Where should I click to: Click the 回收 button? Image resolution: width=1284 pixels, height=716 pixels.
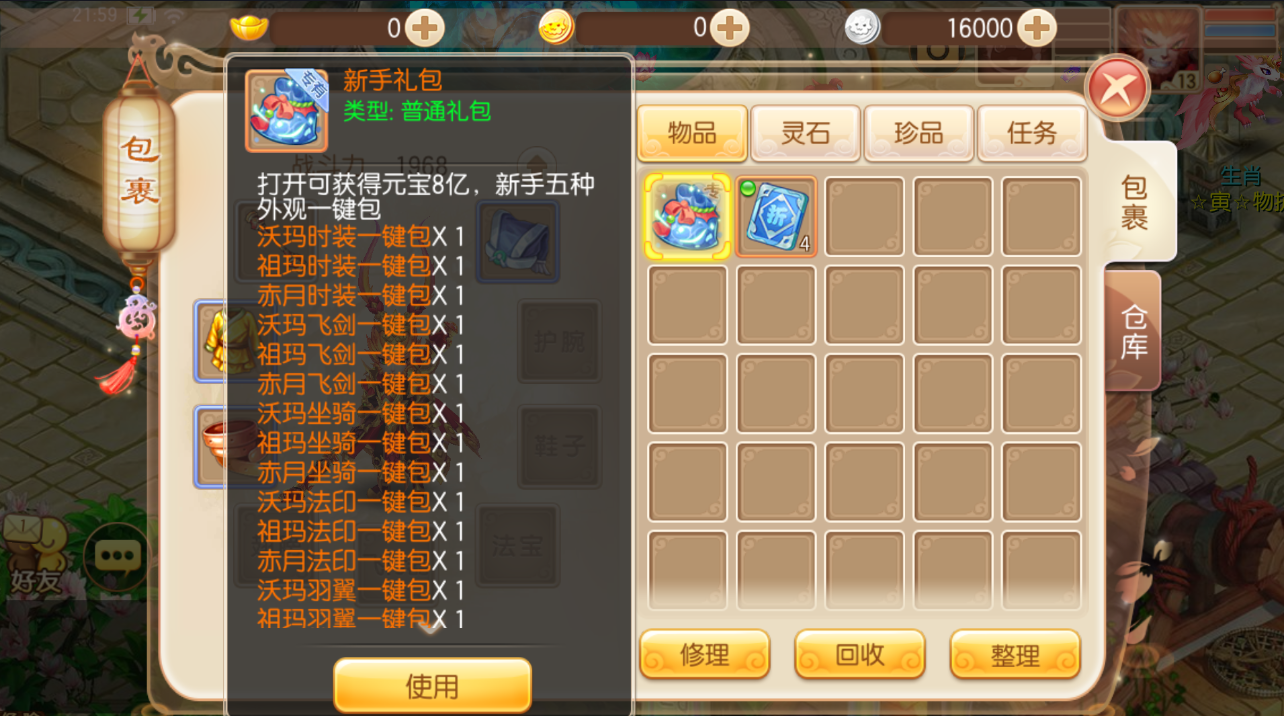[860, 654]
